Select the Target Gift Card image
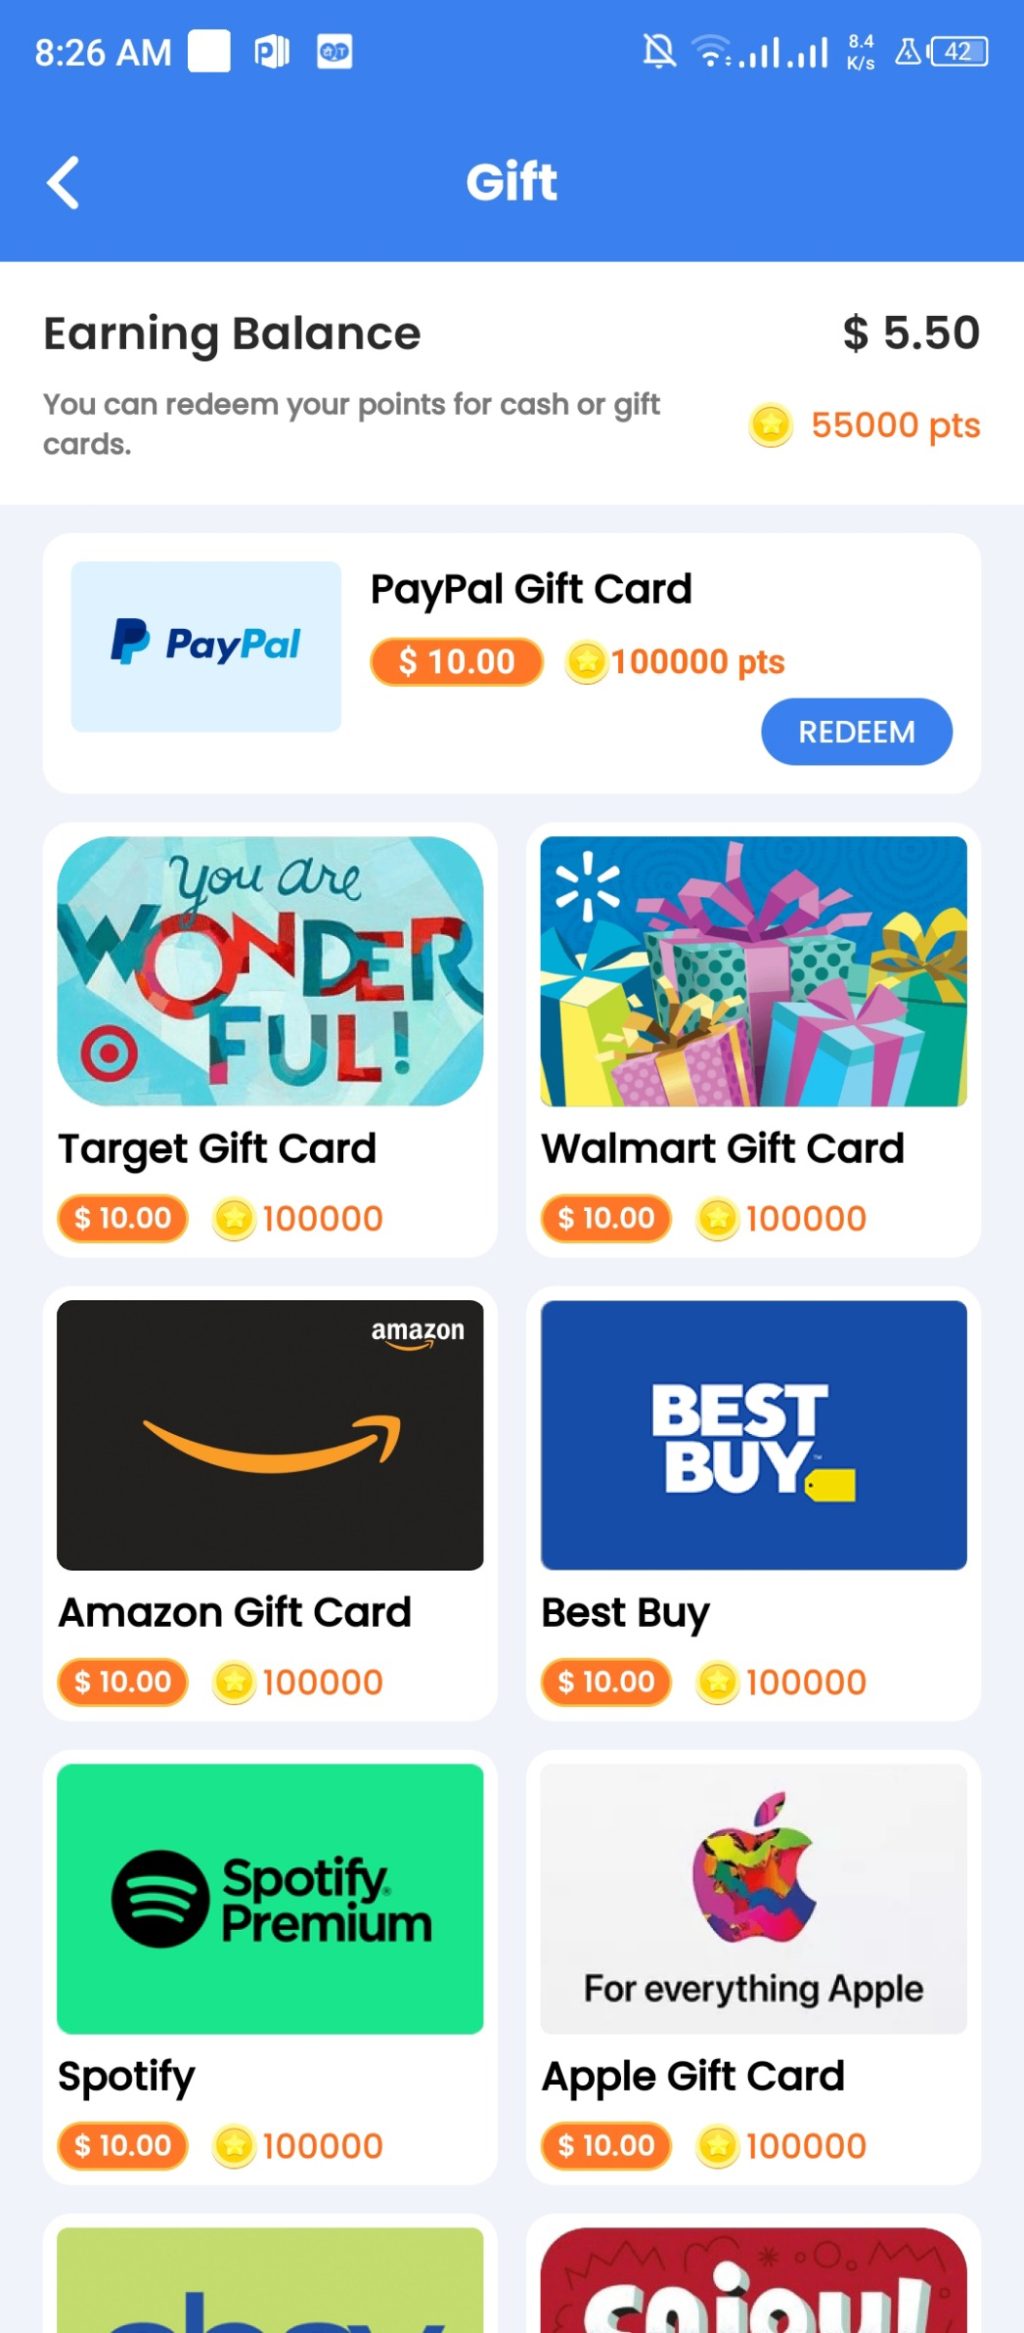Image resolution: width=1024 pixels, height=2333 pixels. 270,971
